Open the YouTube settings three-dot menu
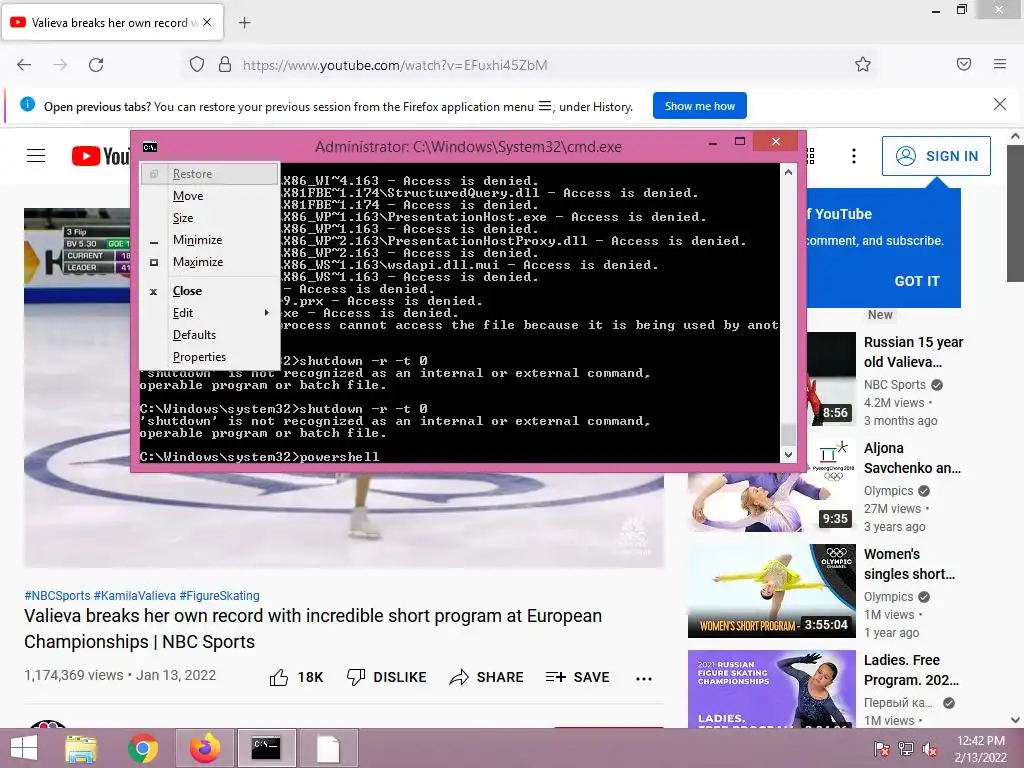The width and height of the screenshot is (1024, 768). [x=854, y=155]
